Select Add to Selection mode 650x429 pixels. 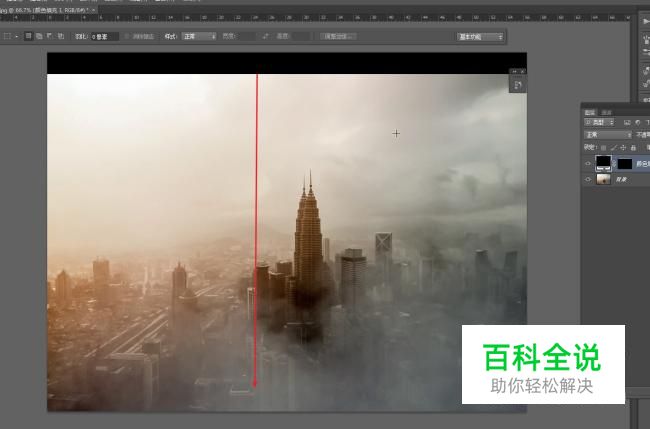tap(39, 36)
